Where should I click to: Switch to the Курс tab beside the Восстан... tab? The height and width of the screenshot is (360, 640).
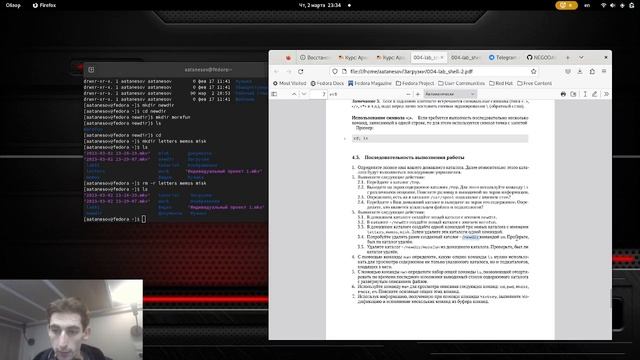tap(352, 58)
